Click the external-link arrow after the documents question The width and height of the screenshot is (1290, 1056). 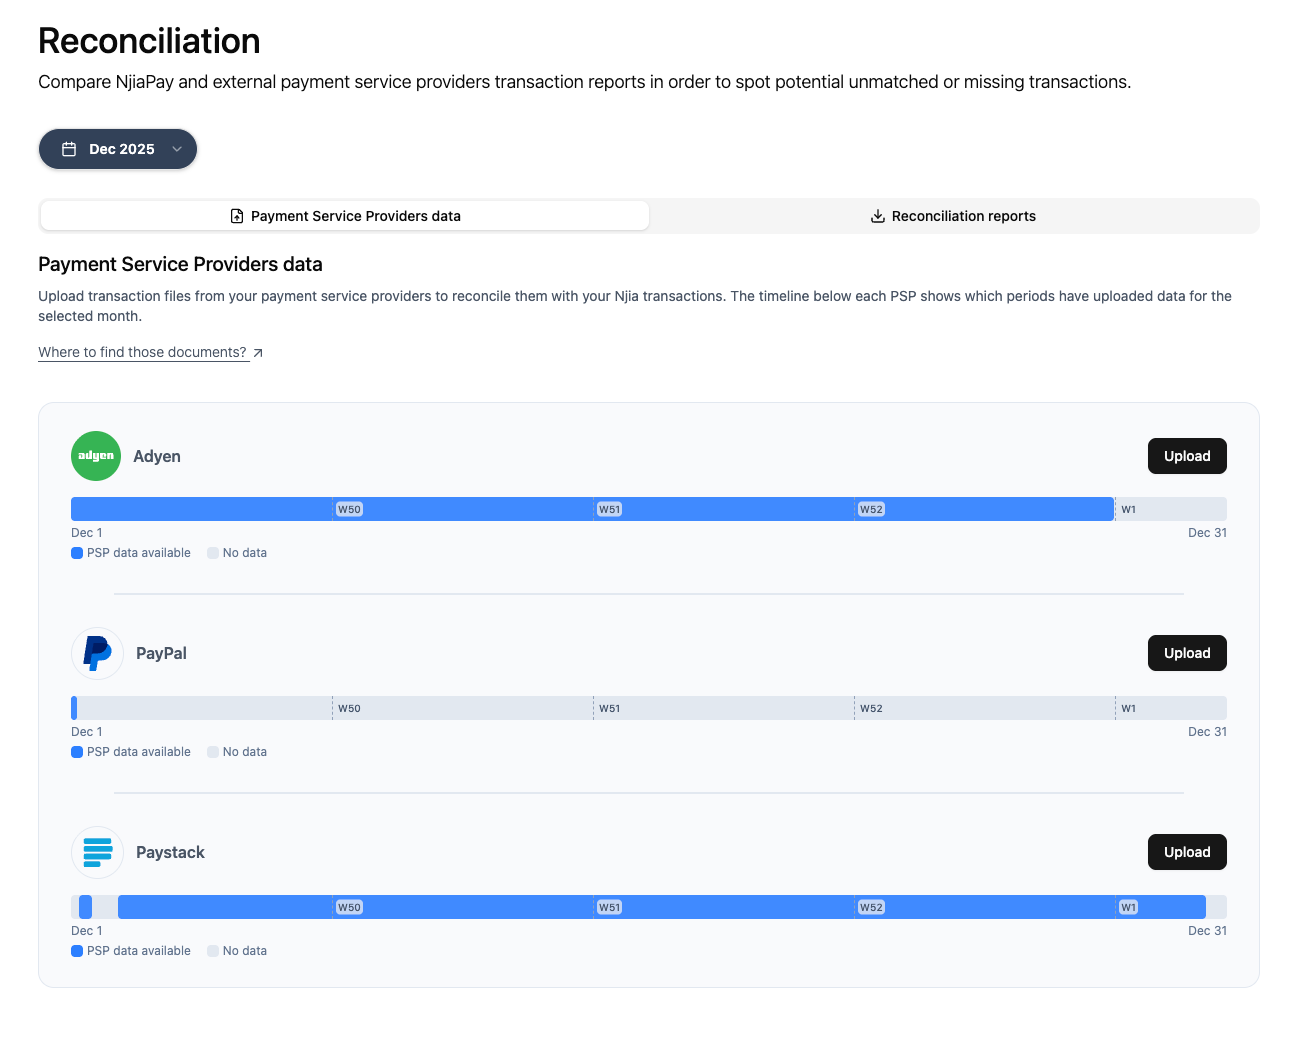tap(257, 352)
